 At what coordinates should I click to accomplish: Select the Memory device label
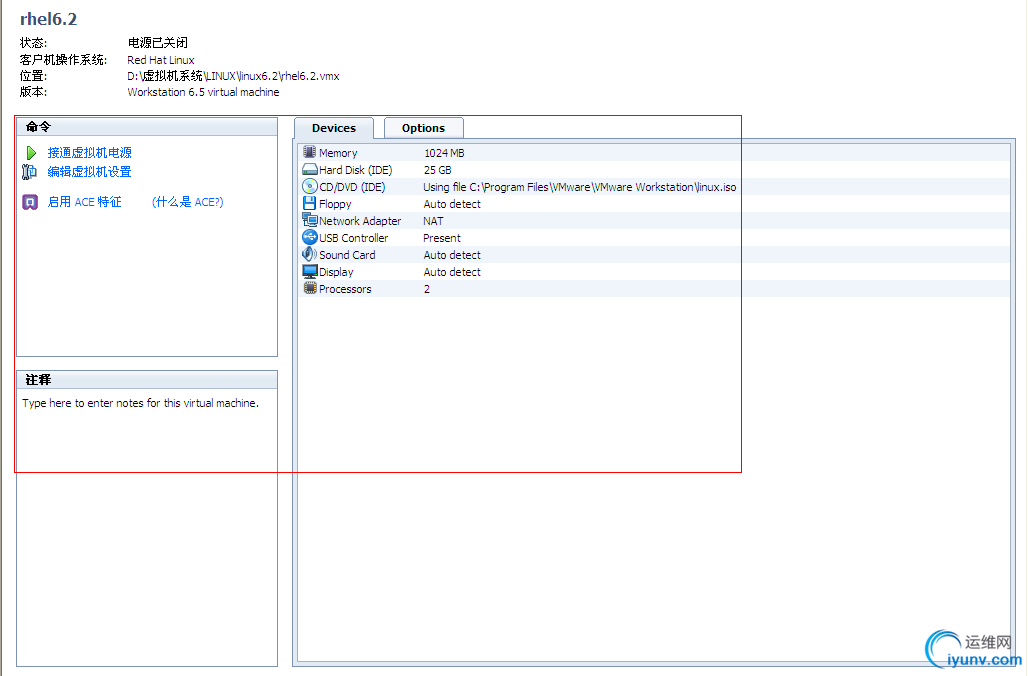tap(338, 153)
